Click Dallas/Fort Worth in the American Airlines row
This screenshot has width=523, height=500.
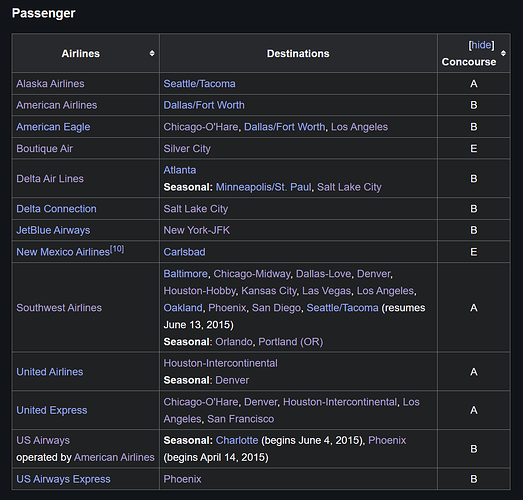pos(204,105)
